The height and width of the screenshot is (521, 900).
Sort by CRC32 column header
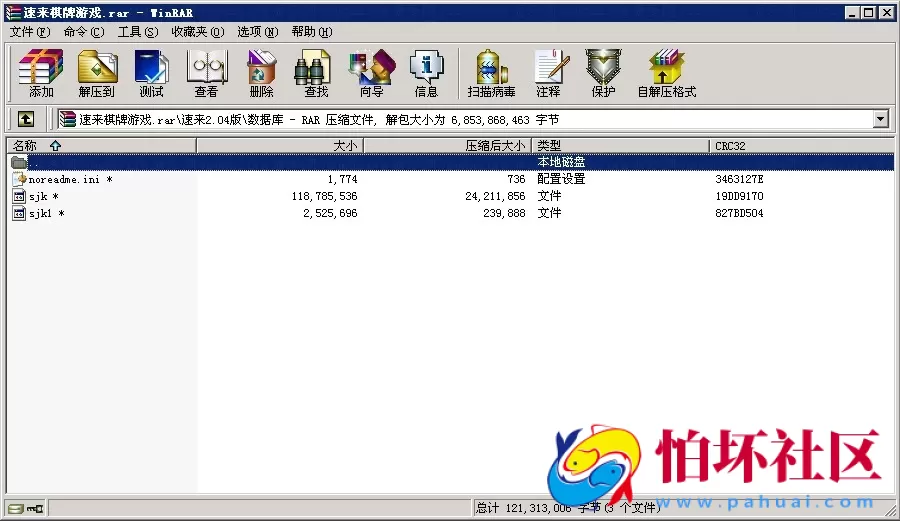click(x=801, y=146)
